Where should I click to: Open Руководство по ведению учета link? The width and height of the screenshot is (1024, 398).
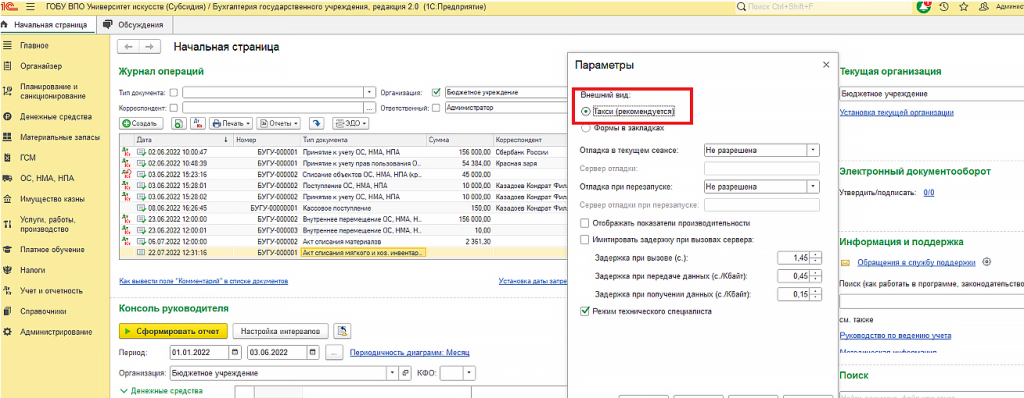tap(895, 335)
